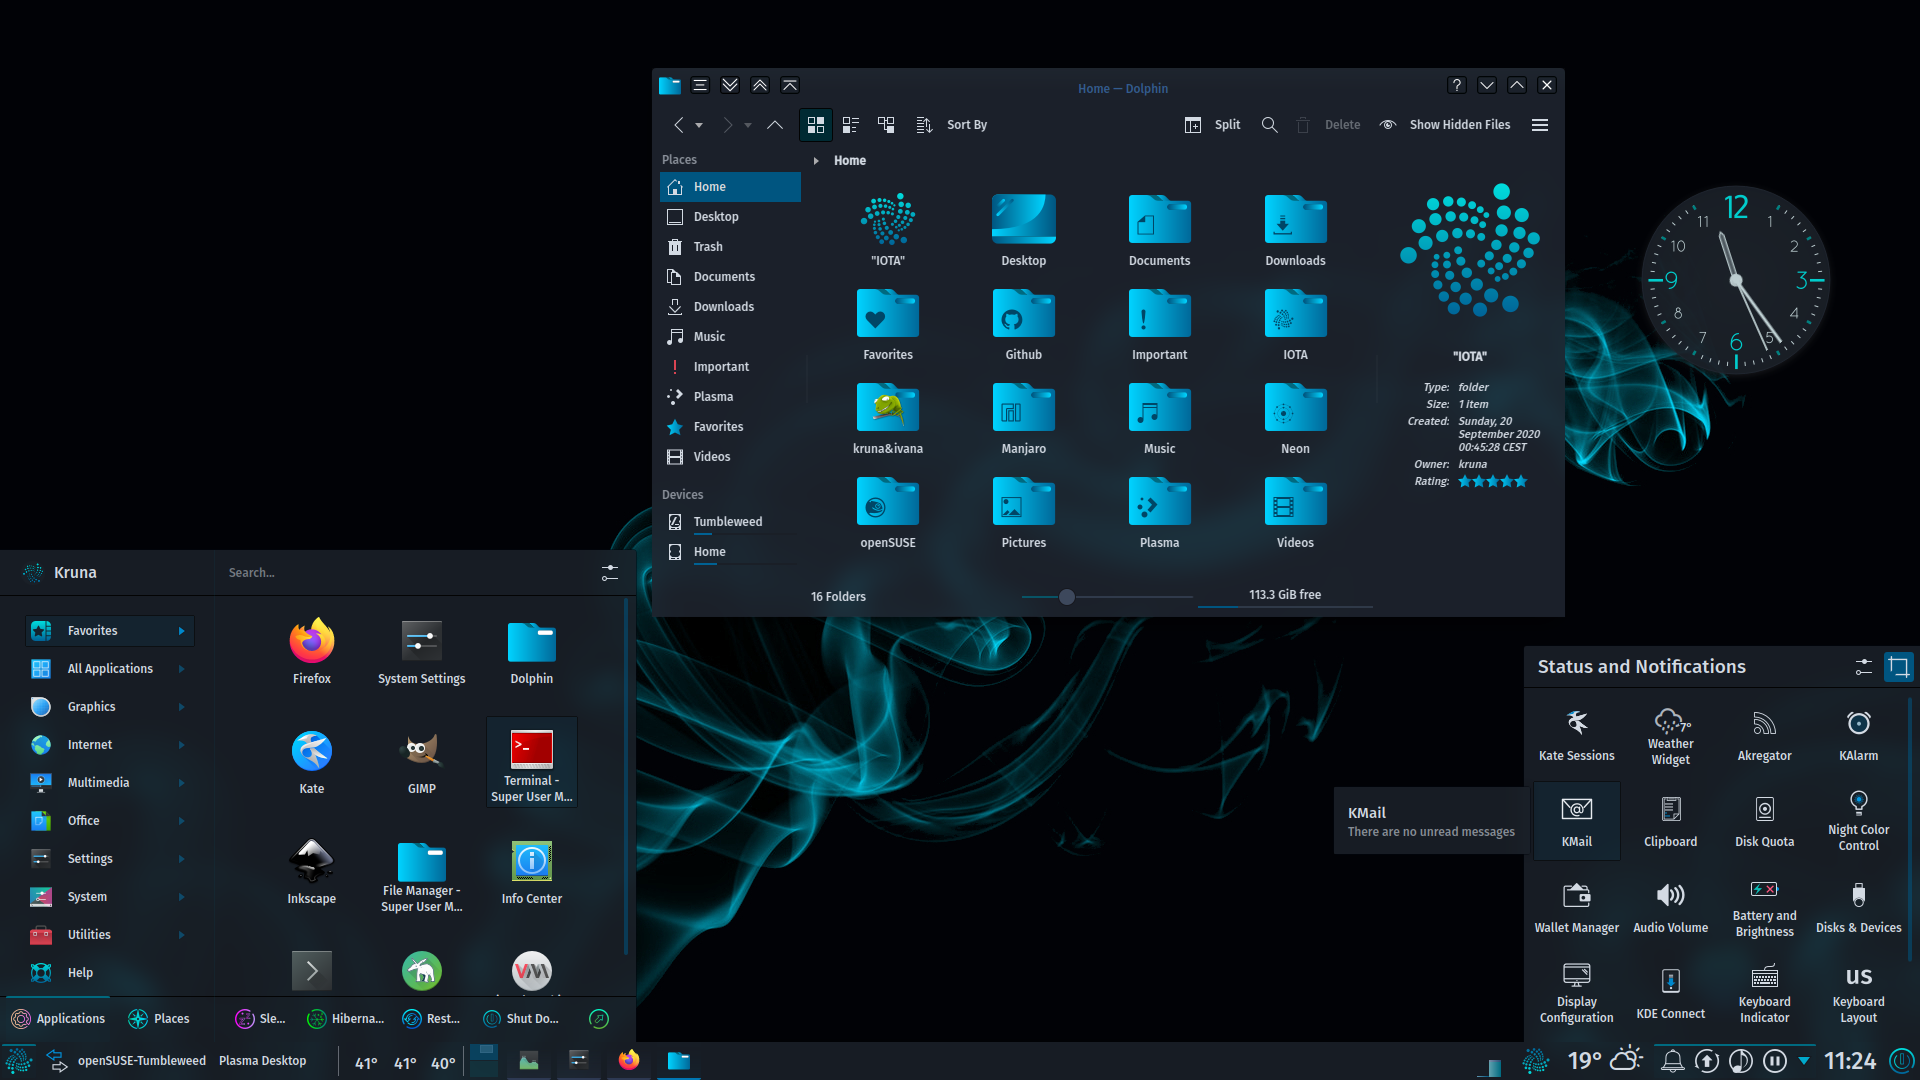The width and height of the screenshot is (1920, 1080).
Task: Open KDE Connect tray entry
Action: coord(1671,994)
